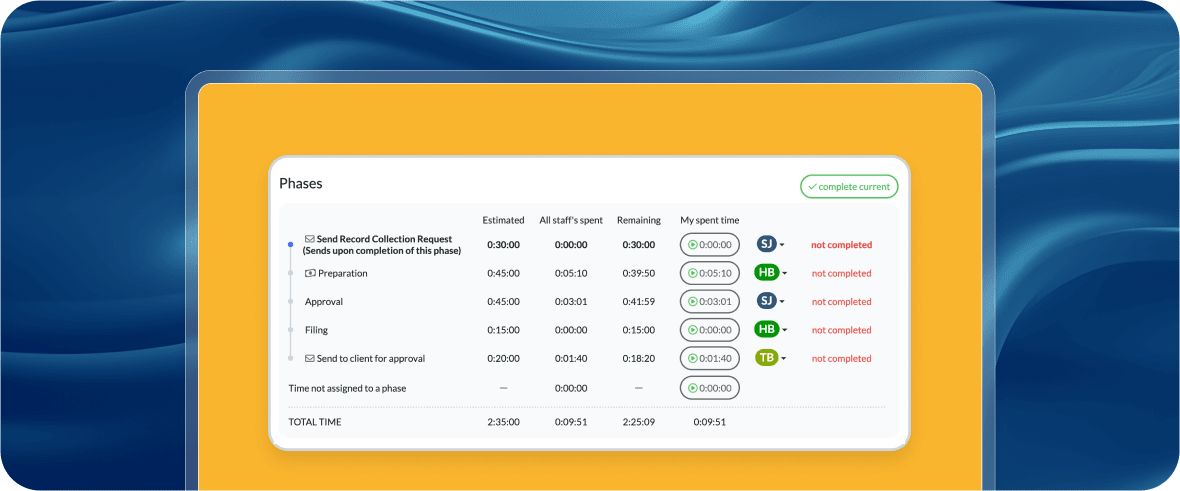Click the Preparation phase icon

point(310,273)
